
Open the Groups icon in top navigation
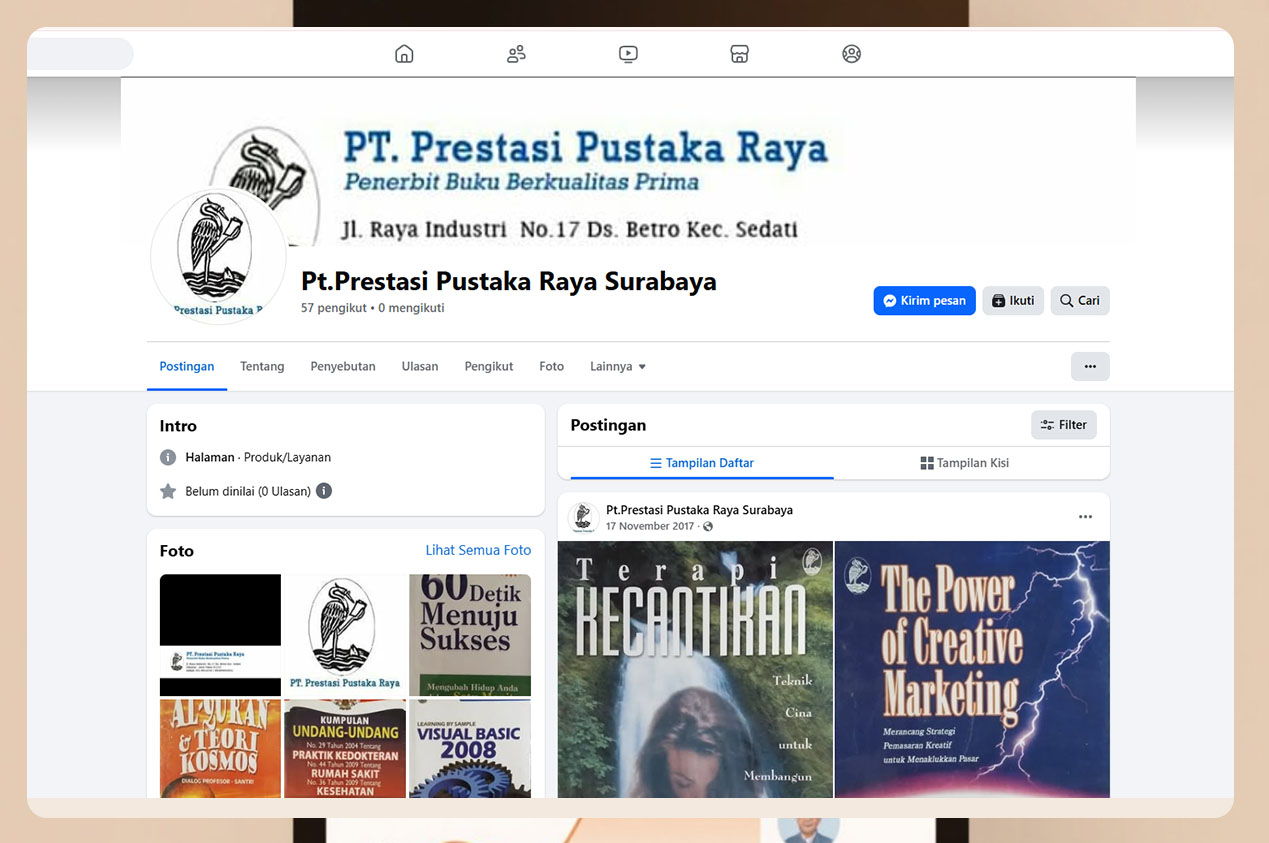pyautogui.click(x=852, y=54)
